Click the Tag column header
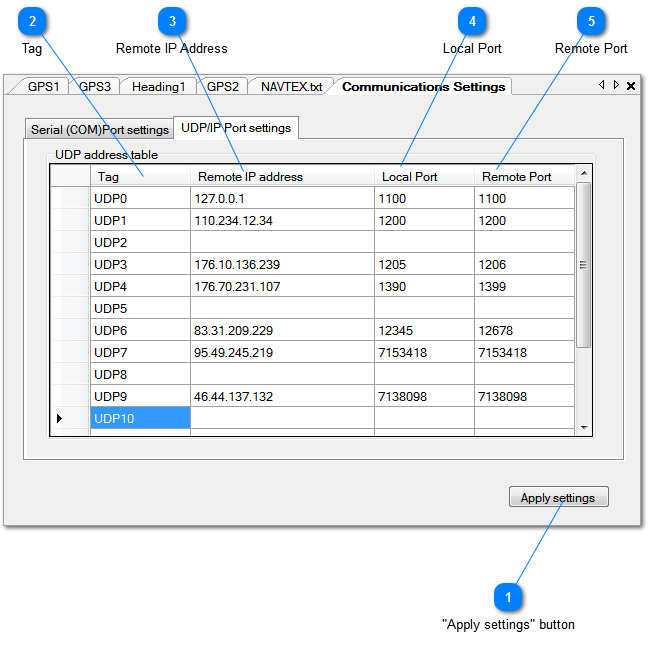Screen dimensions: 649x648 [140, 176]
